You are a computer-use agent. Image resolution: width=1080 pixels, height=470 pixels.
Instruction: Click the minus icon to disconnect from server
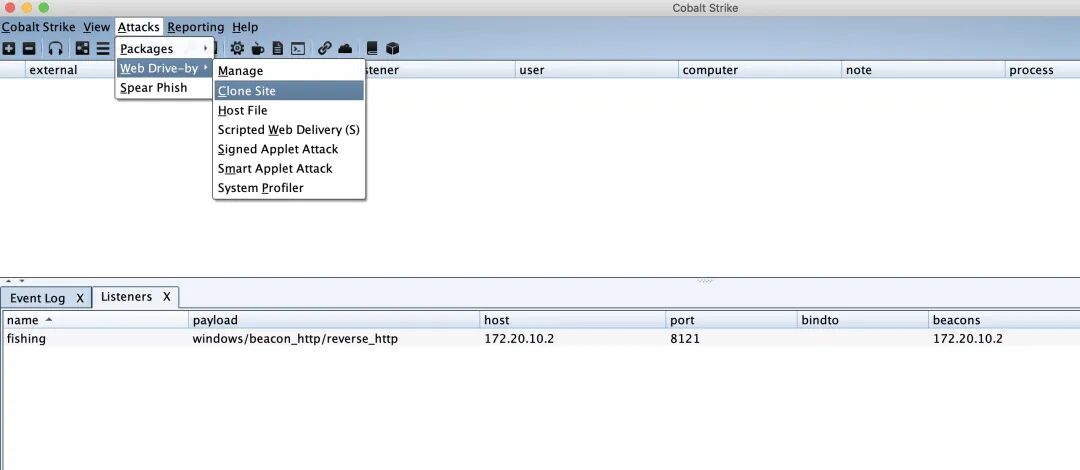tap(29, 48)
